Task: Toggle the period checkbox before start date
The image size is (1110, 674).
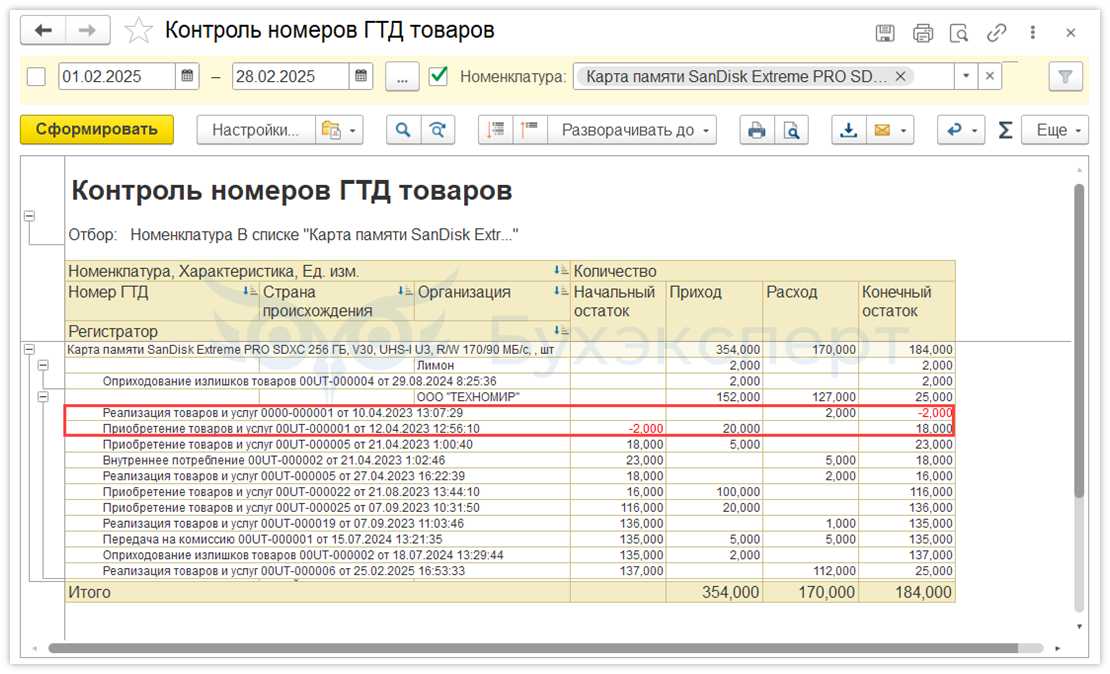Action: pyautogui.click(x=36, y=77)
